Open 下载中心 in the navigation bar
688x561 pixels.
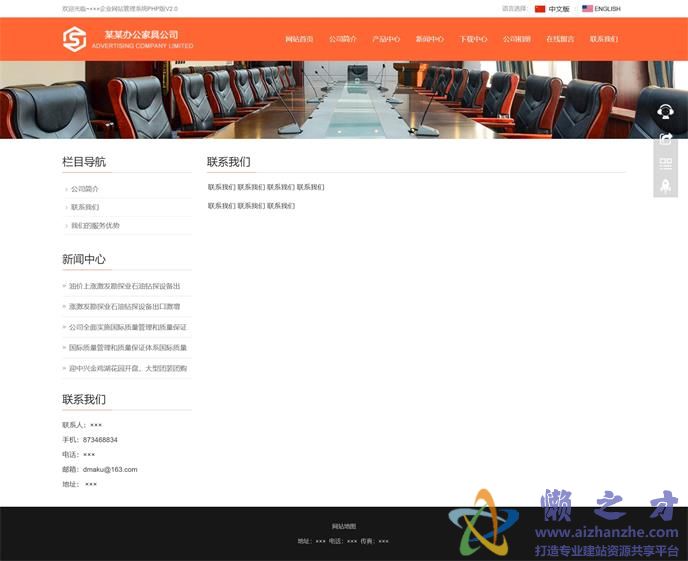tap(473, 40)
